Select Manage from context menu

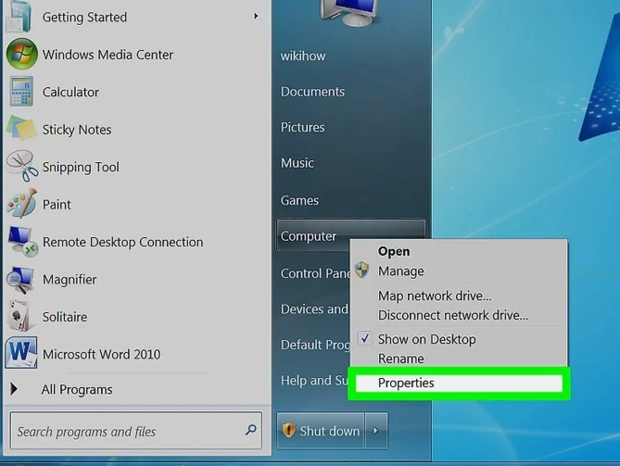401,271
